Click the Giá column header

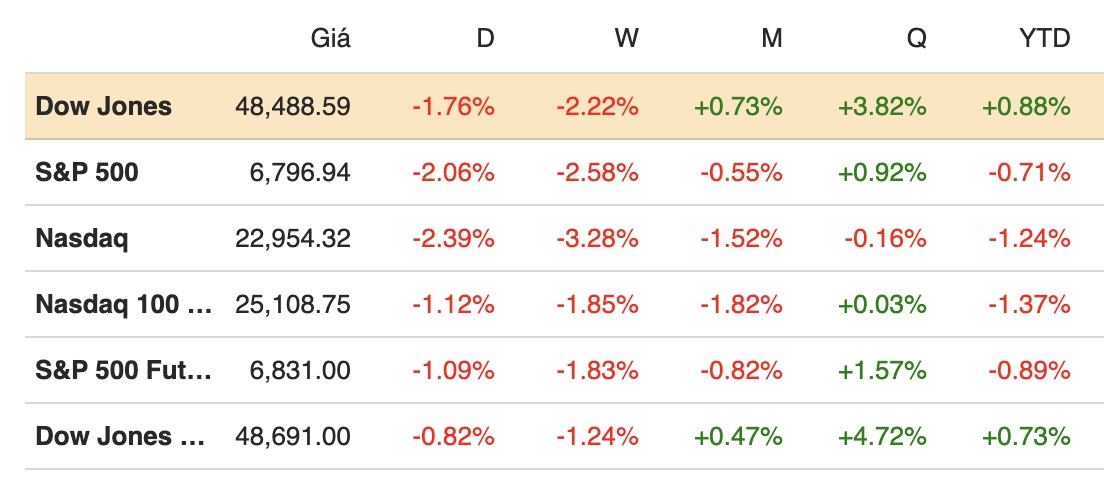[330, 39]
